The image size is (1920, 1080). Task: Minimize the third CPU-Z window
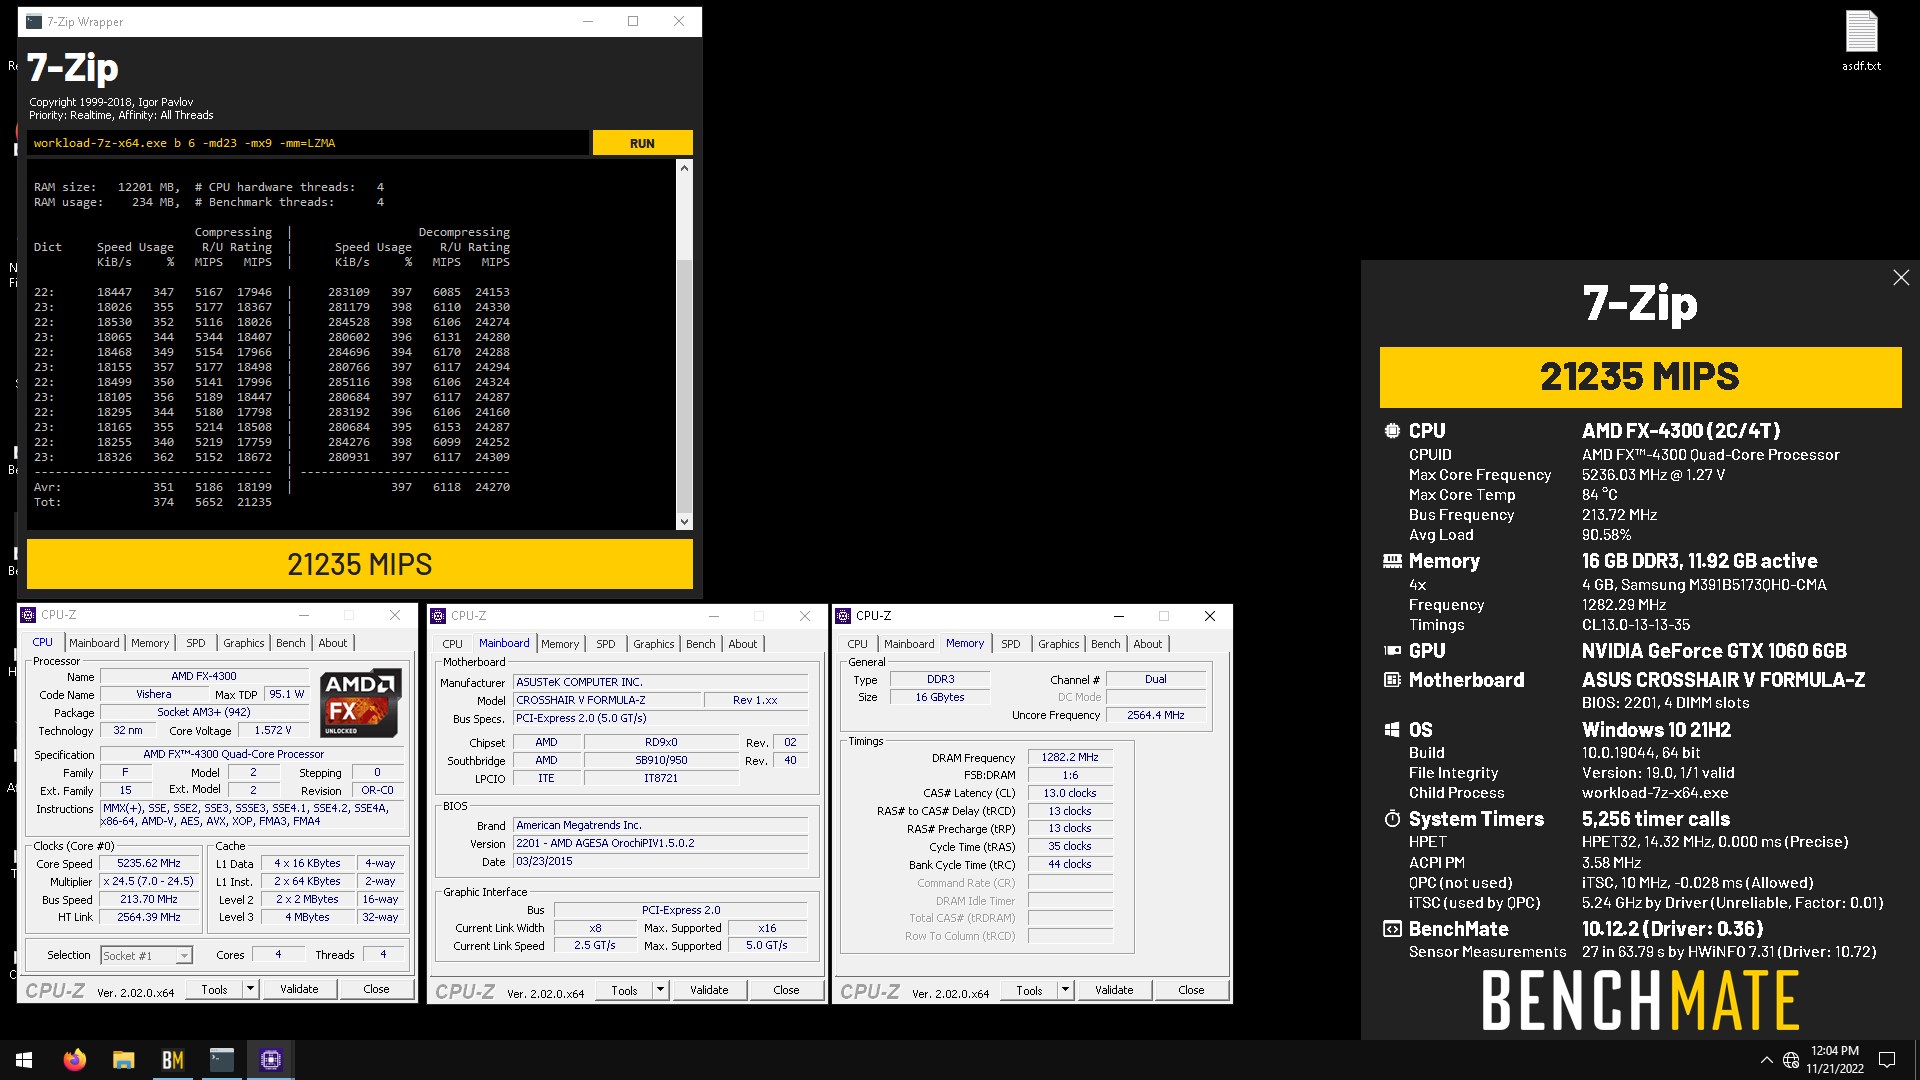(x=1119, y=616)
